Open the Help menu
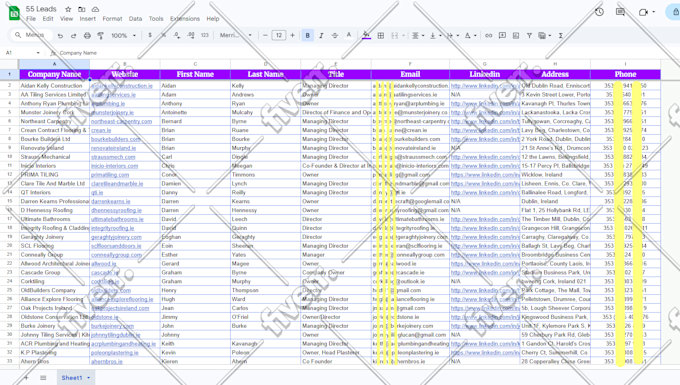680x385 pixels. pos(212,19)
